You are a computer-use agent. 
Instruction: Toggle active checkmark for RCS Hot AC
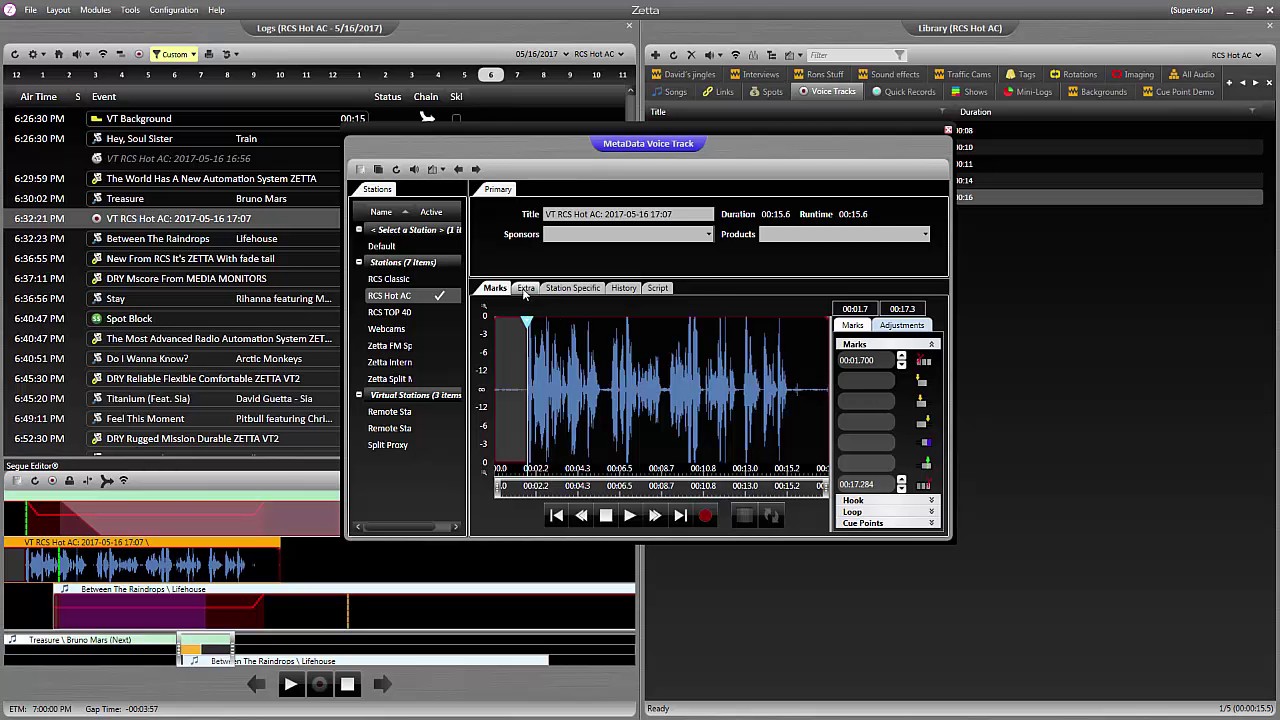click(439, 295)
